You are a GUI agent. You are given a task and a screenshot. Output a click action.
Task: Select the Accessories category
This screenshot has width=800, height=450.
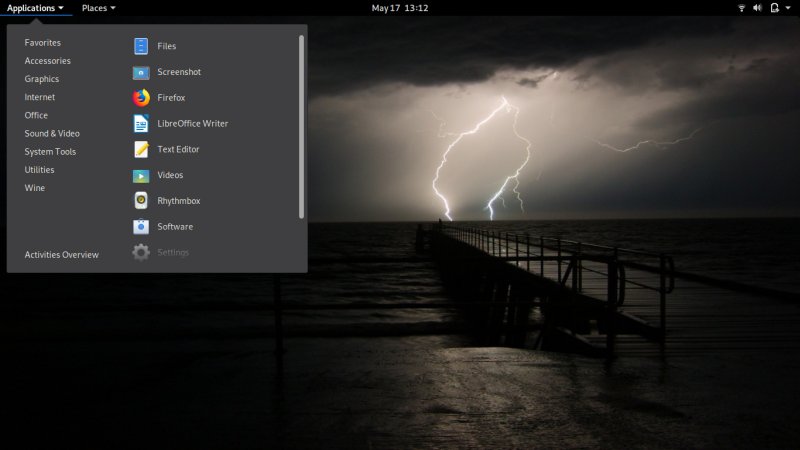(x=47, y=61)
